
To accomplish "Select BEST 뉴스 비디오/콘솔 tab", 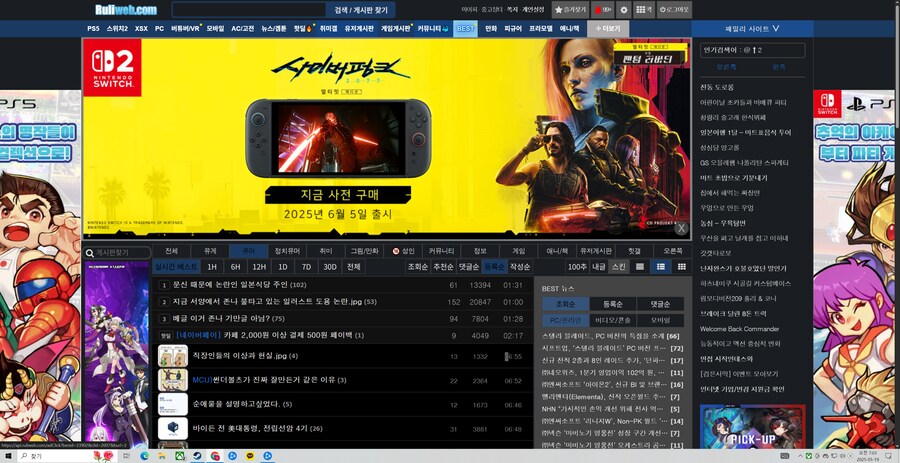I will pos(614,320).
